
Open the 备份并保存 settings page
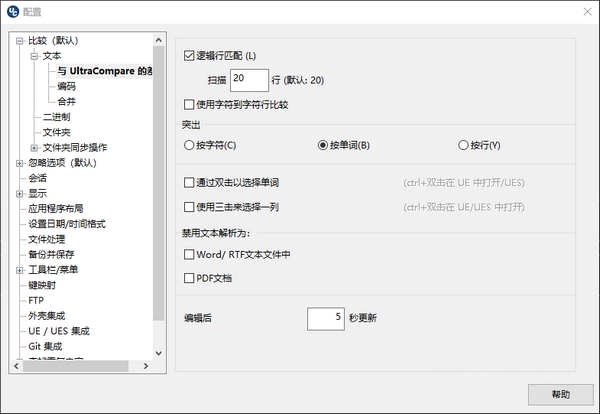click(51, 254)
